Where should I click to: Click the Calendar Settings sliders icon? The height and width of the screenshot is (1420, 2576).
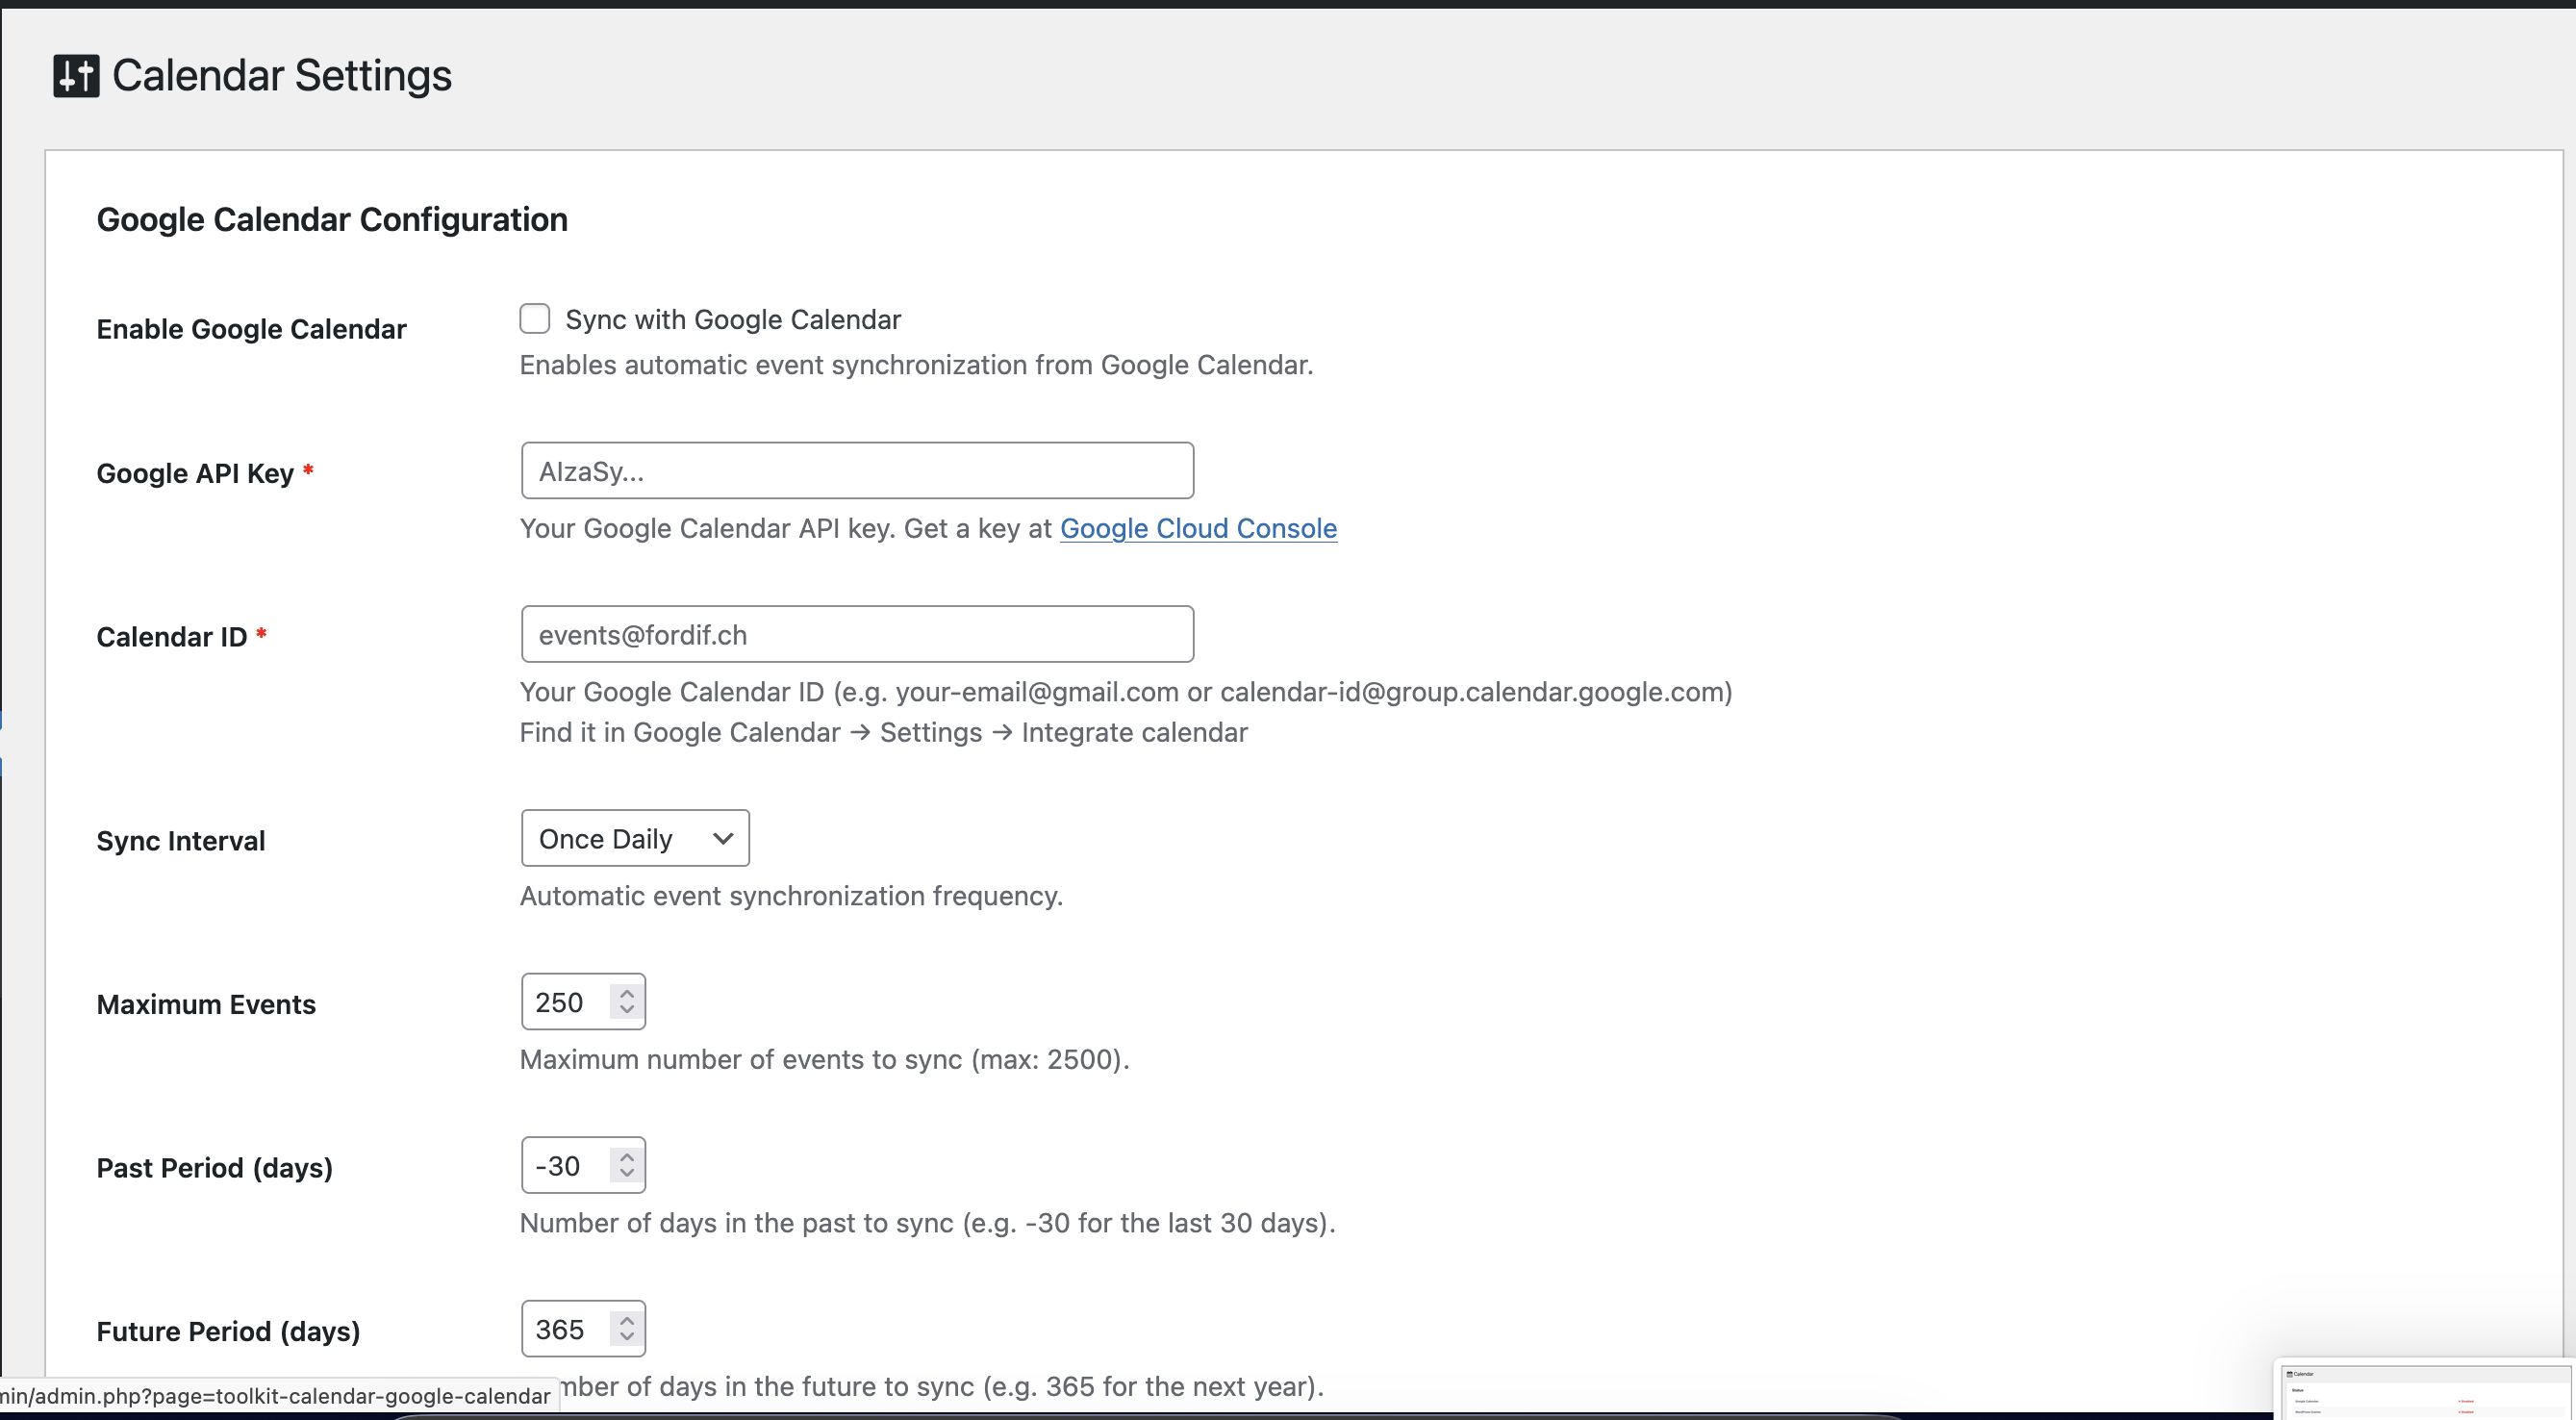[76, 76]
